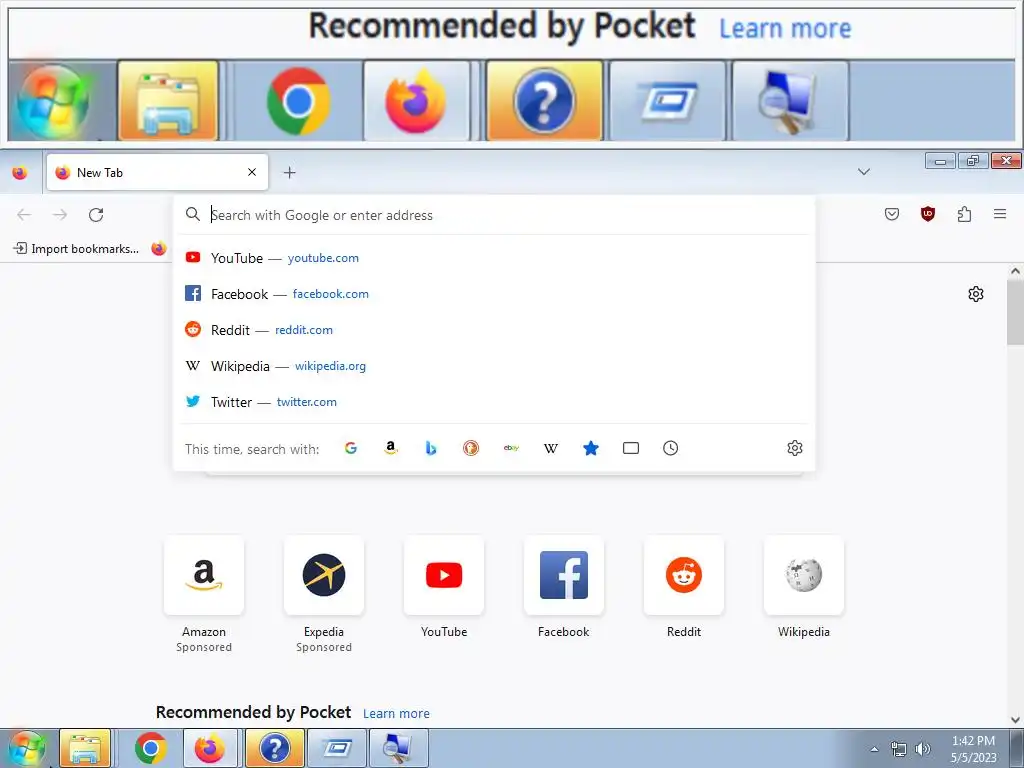Open the Extensions puzzle-piece menu
This screenshot has width=1024, height=768.
(x=964, y=214)
